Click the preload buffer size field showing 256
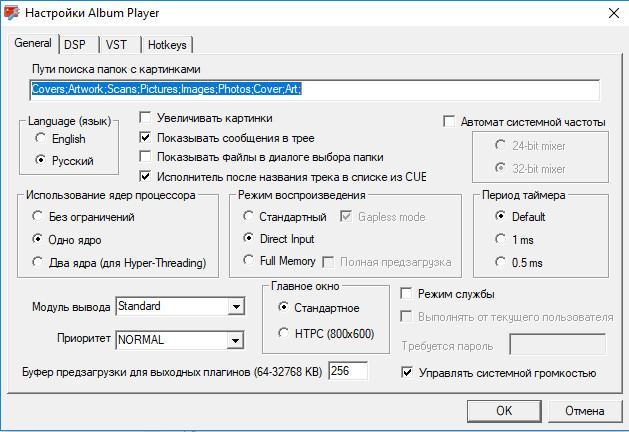Image resolution: width=629 pixels, height=432 pixels. pyautogui.click(x=348, y=371)
